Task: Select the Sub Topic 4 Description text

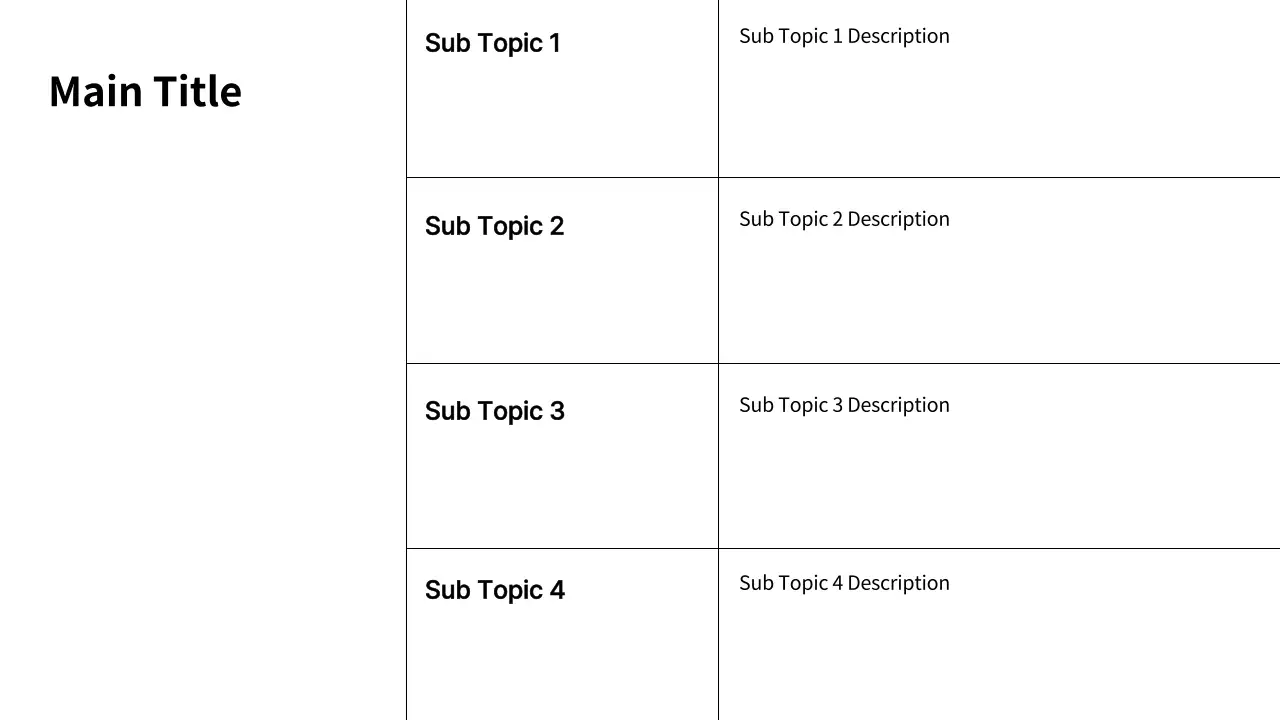Action: (x=844, y=583)
